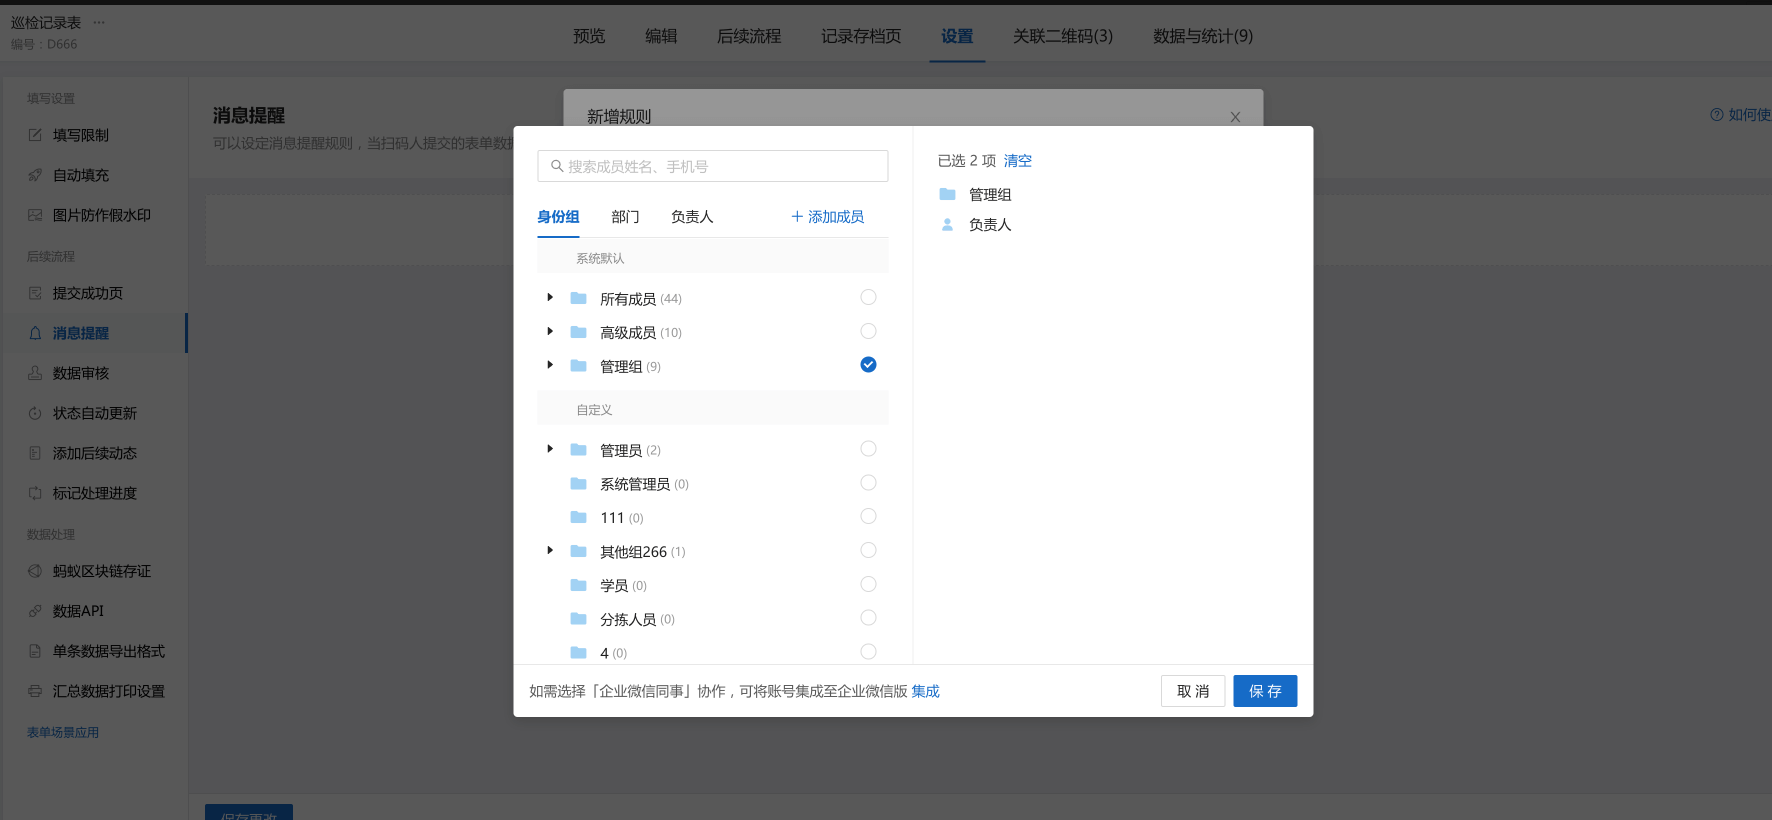Select the 其他组266 radio button
The height and width of the screenshot is (820, 1772).
tap(868, 550)
